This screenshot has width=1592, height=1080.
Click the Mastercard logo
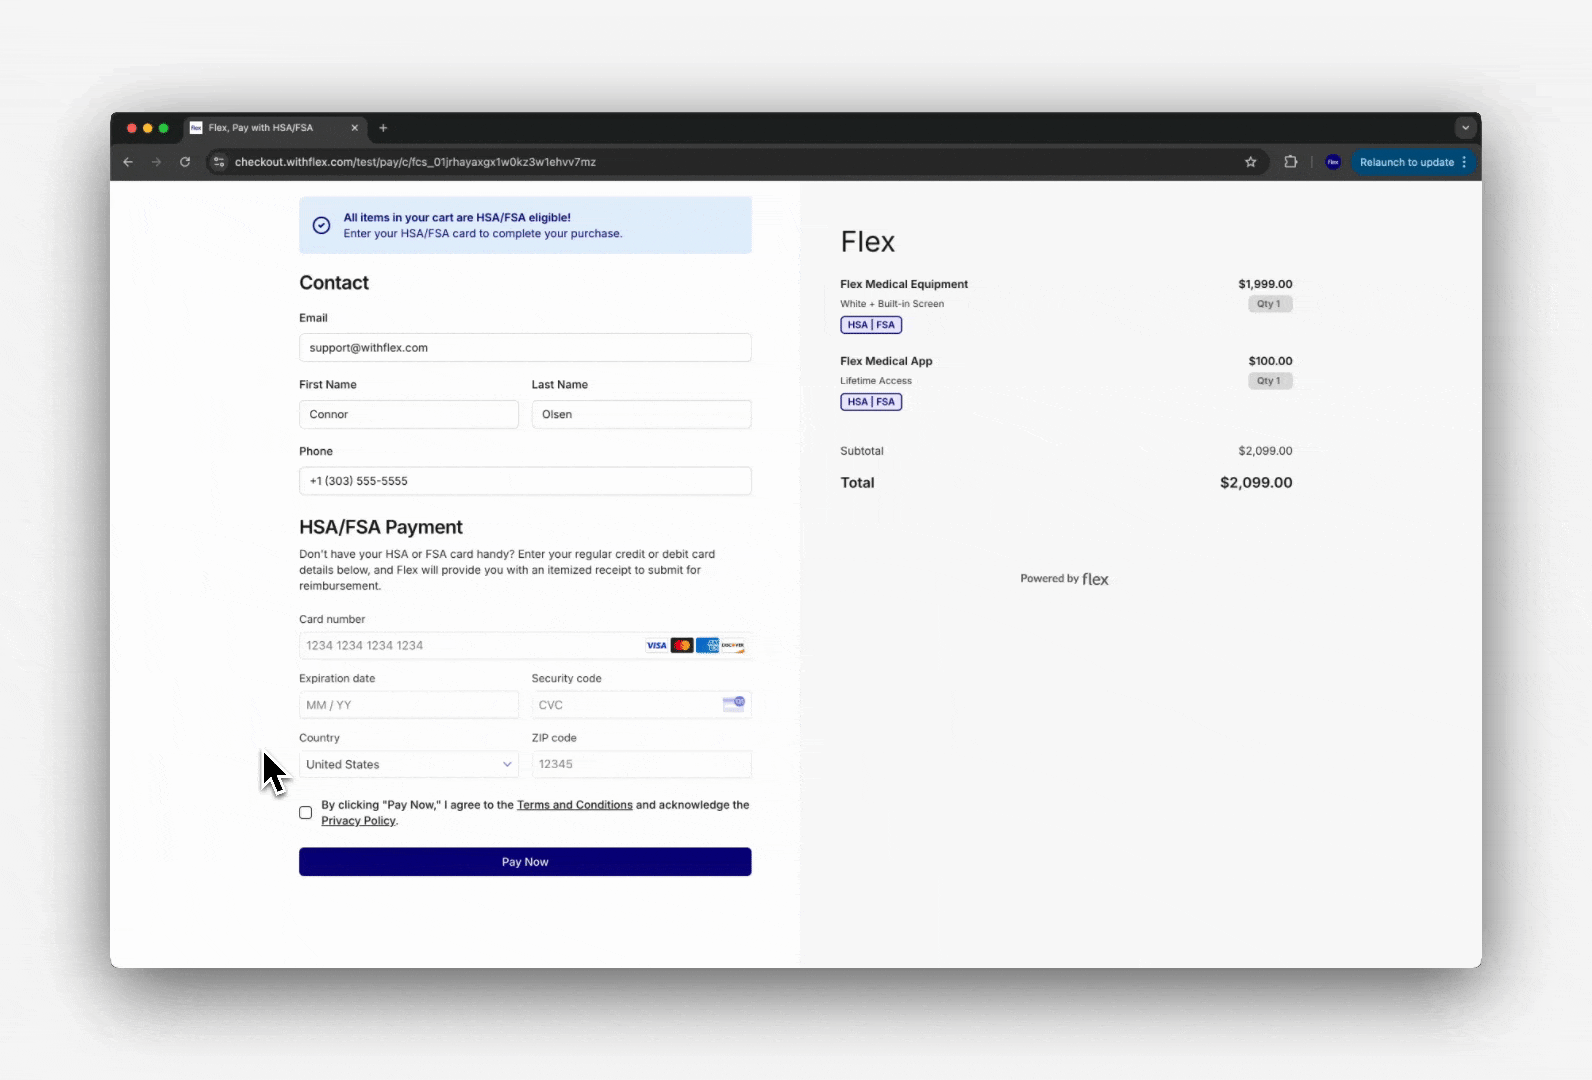tap(682, 646)
